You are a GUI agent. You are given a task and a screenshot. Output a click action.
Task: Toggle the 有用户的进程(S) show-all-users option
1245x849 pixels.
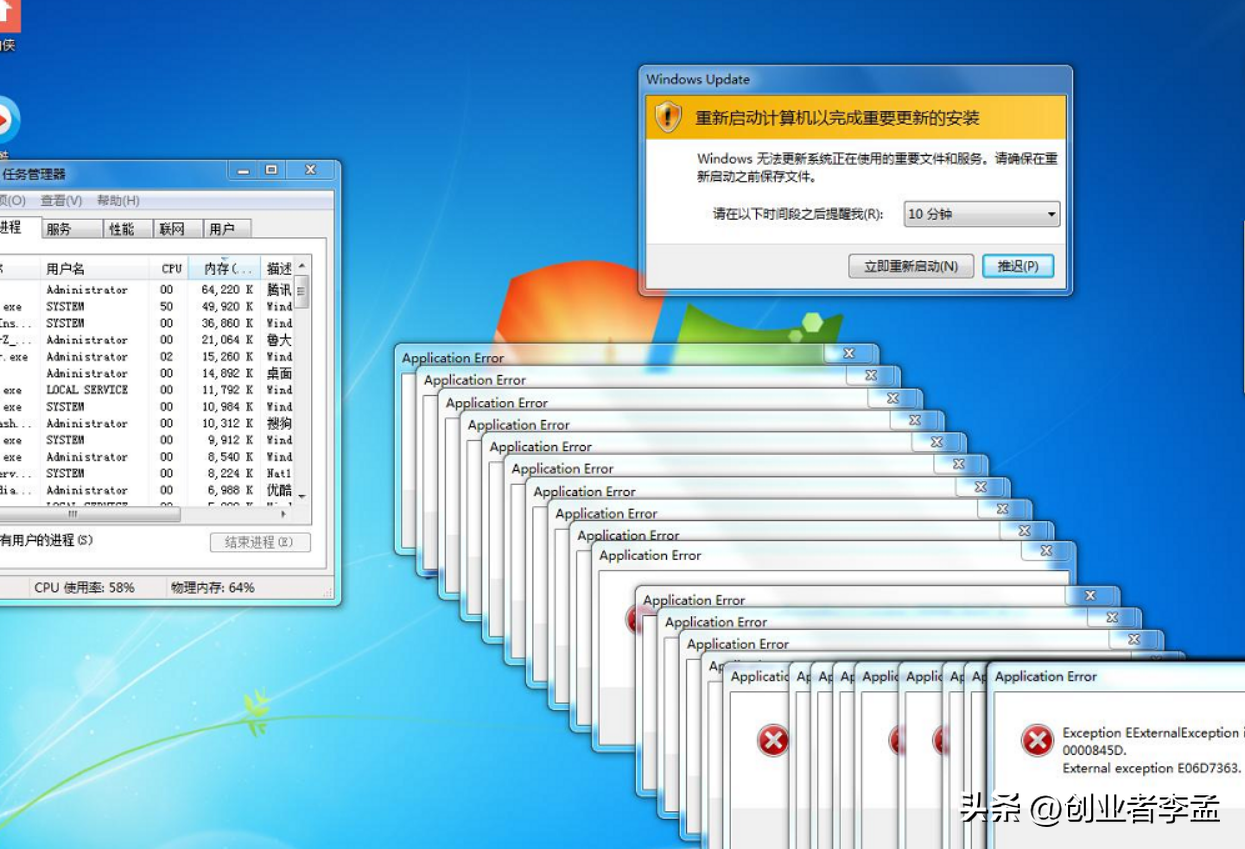pyautogui.click(x=46, y=540)
